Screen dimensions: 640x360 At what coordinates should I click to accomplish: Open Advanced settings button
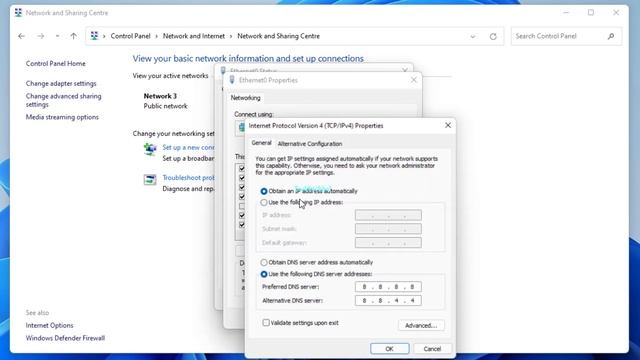coord(421,325)
